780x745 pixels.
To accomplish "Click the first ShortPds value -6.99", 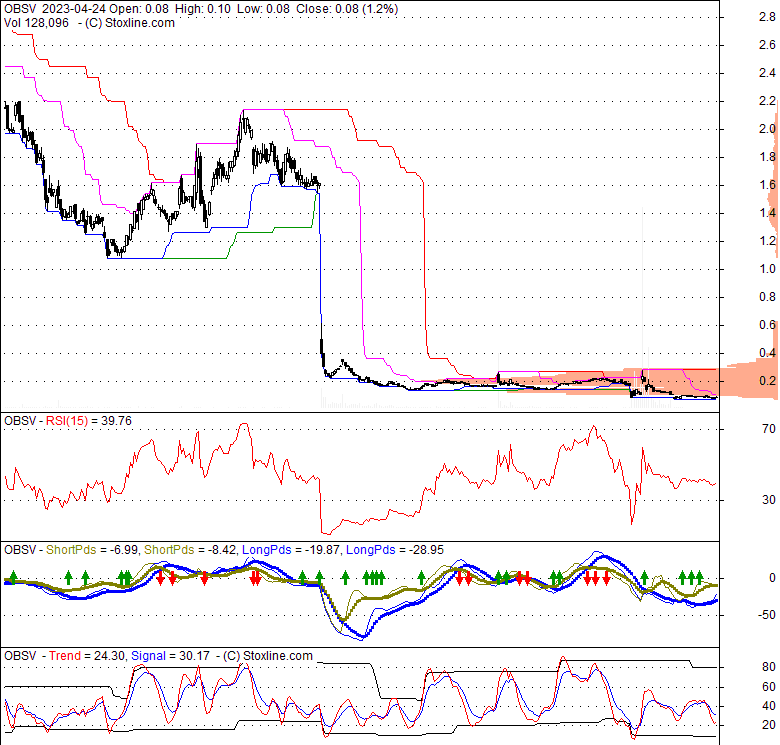I will pyautogui.click(x=123, y=550).
